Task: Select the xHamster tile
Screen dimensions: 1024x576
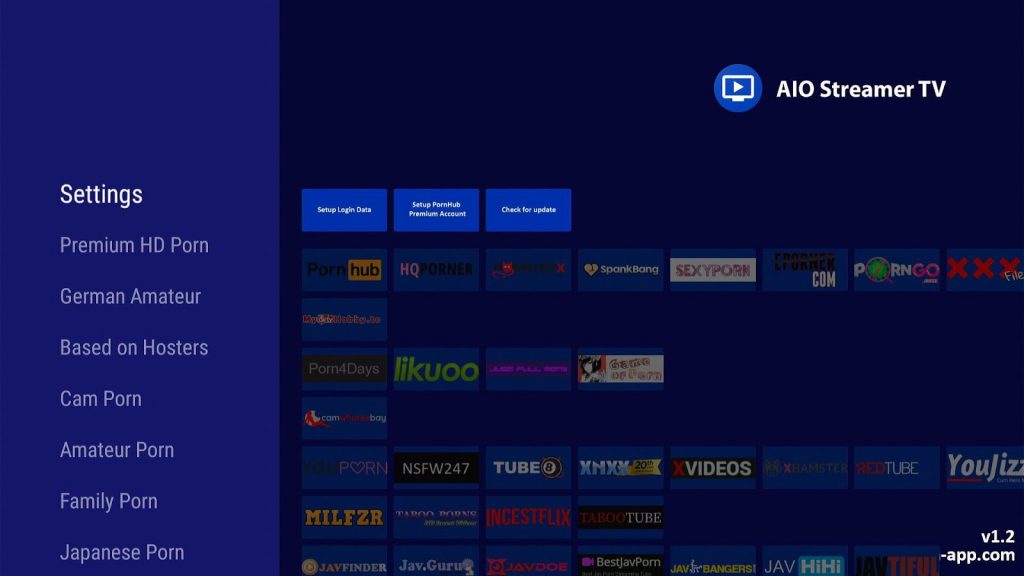Action: click(805, 468)
